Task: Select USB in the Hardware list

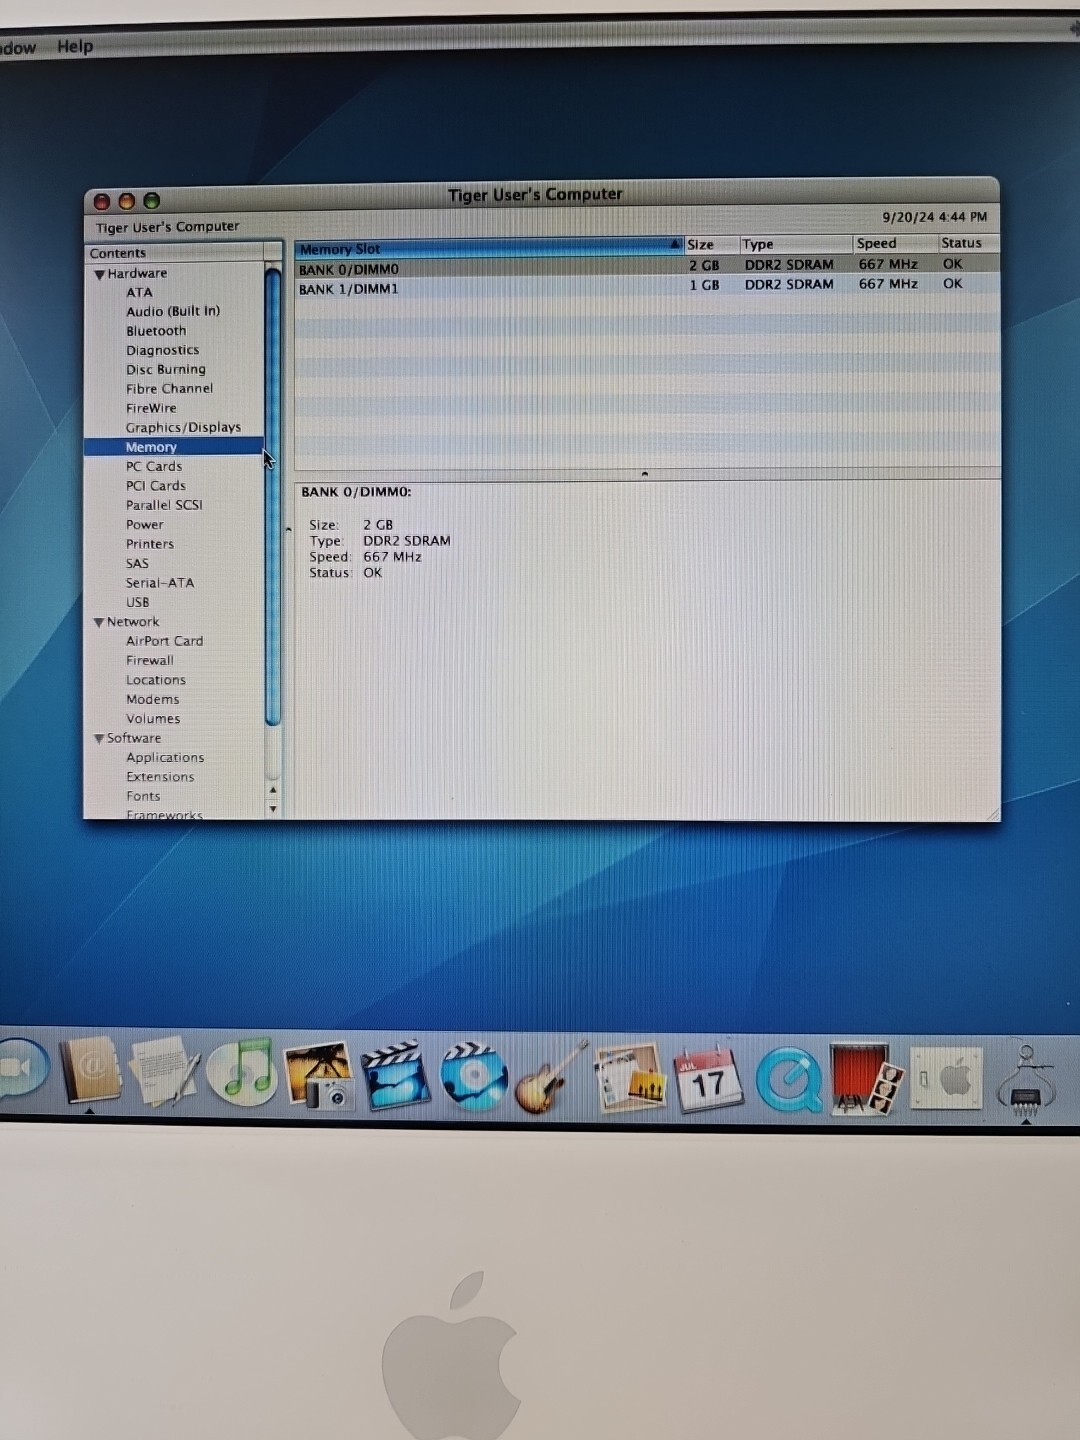Action: 138,603
